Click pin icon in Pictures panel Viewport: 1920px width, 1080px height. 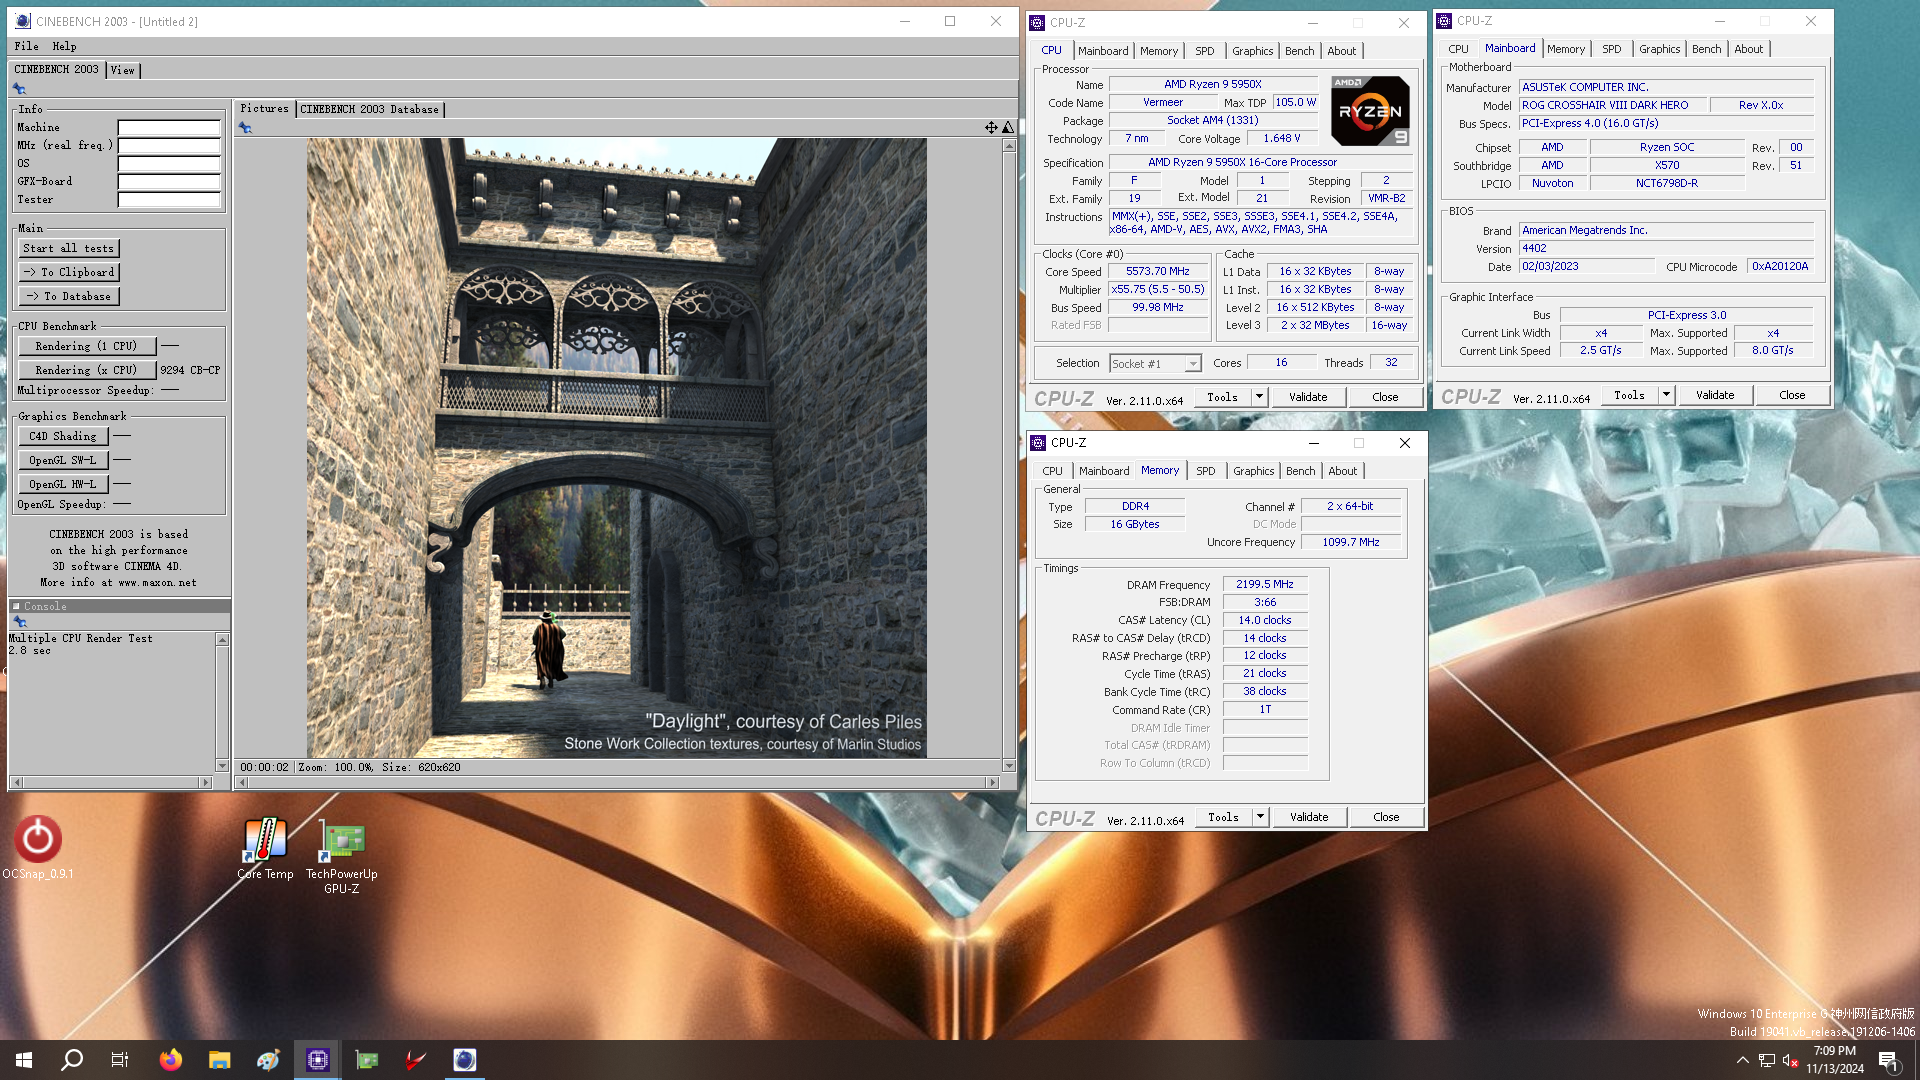tap(245, 128)
